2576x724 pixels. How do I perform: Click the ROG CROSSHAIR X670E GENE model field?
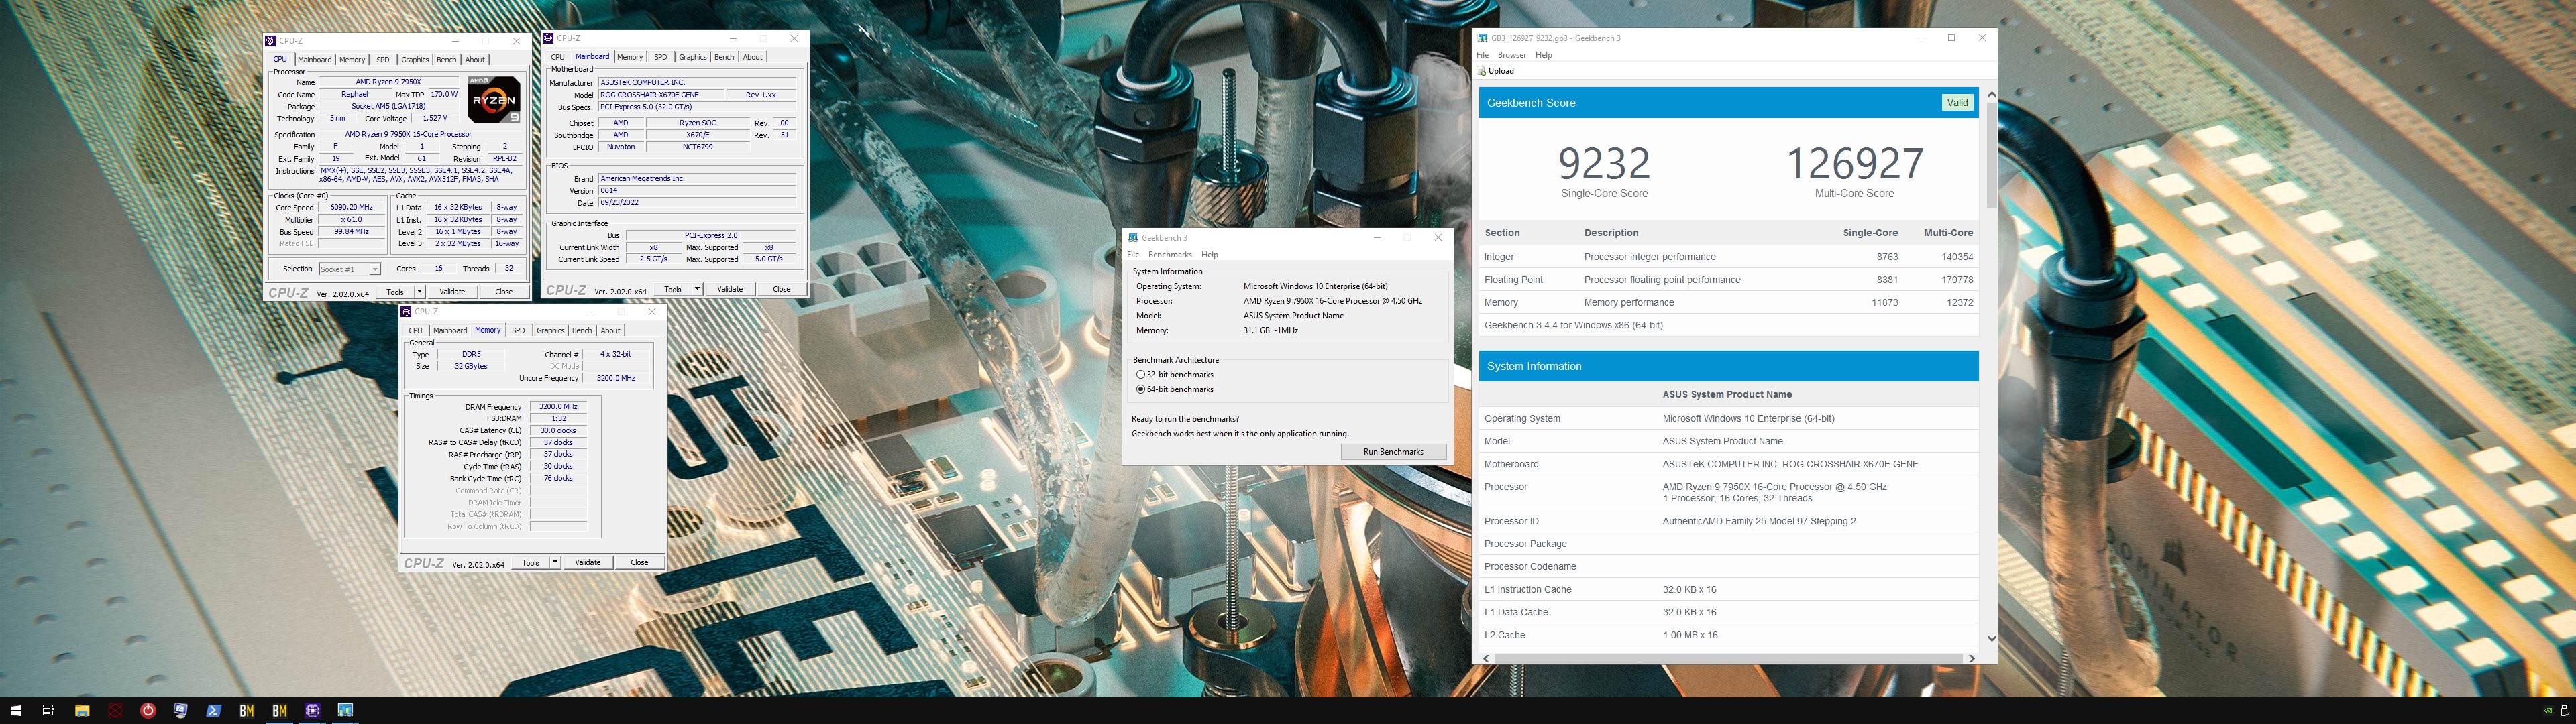tap(660, 95)
